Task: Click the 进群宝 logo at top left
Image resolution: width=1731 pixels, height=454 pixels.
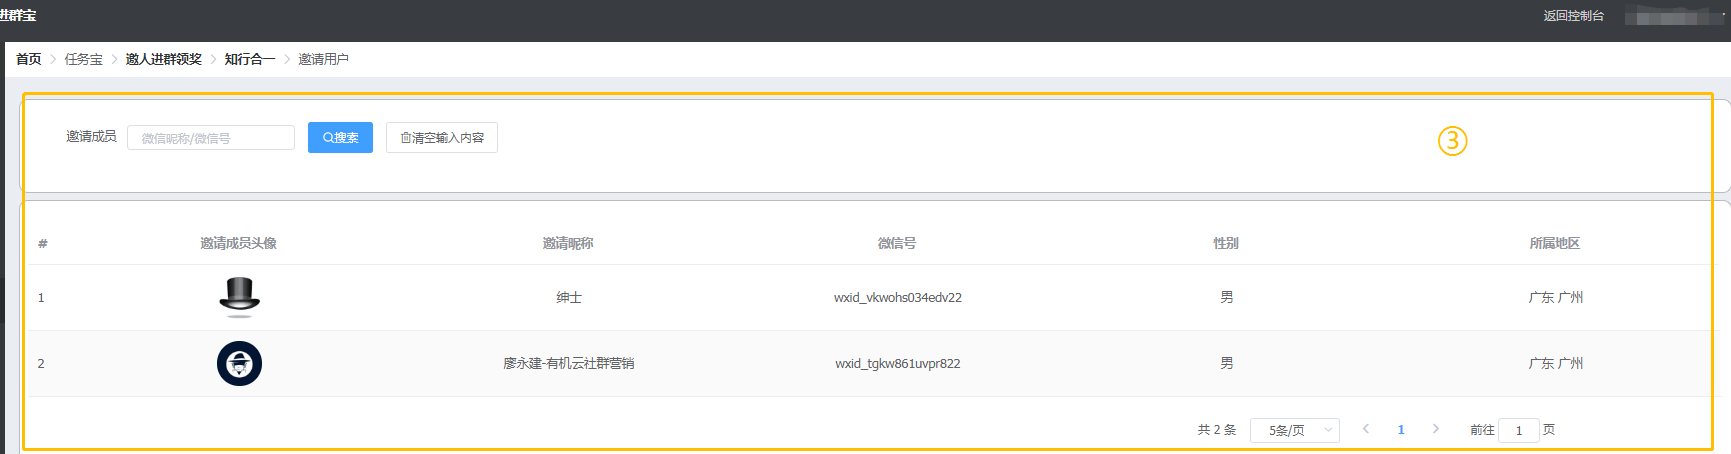Action: pyautogui.click(x=18, y=16)
